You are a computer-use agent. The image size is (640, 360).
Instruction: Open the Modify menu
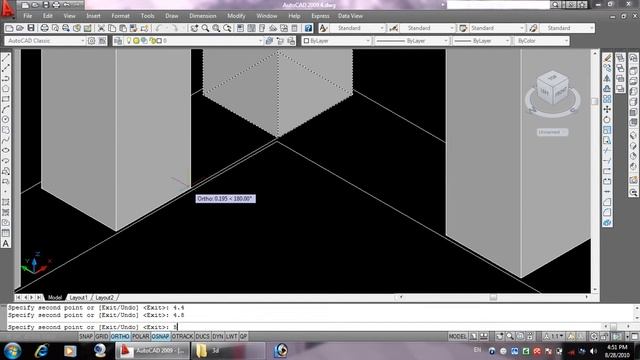(x=236, y=16)
